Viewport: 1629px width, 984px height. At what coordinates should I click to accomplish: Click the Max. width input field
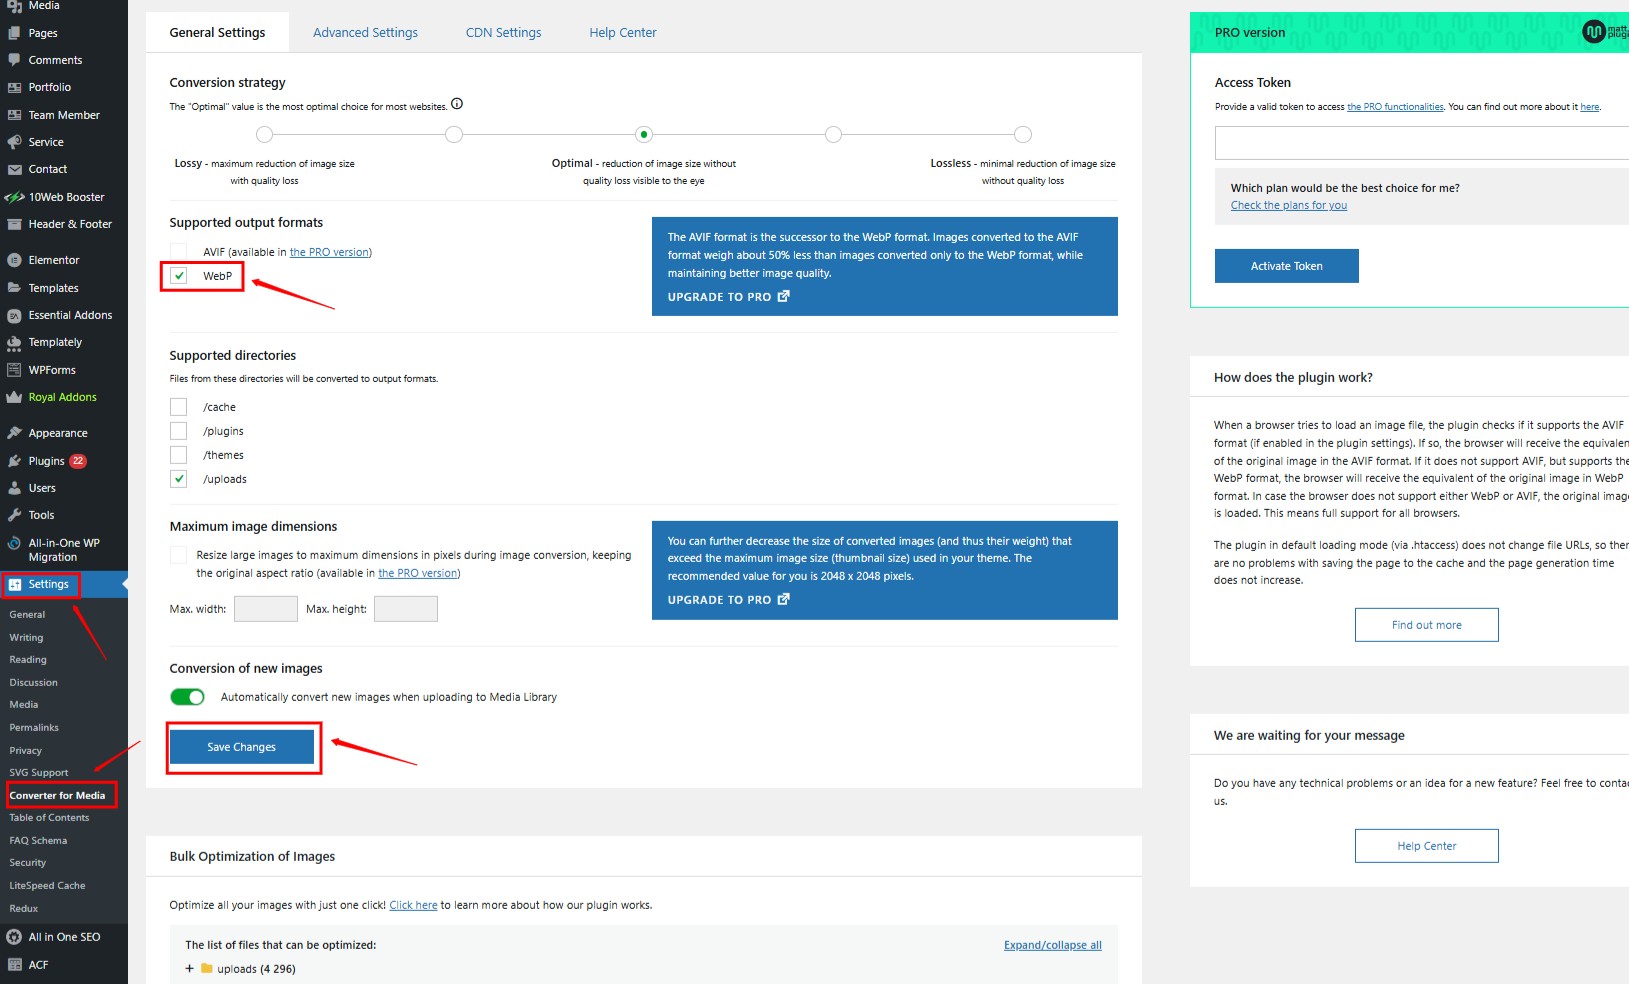pos(266,609)
